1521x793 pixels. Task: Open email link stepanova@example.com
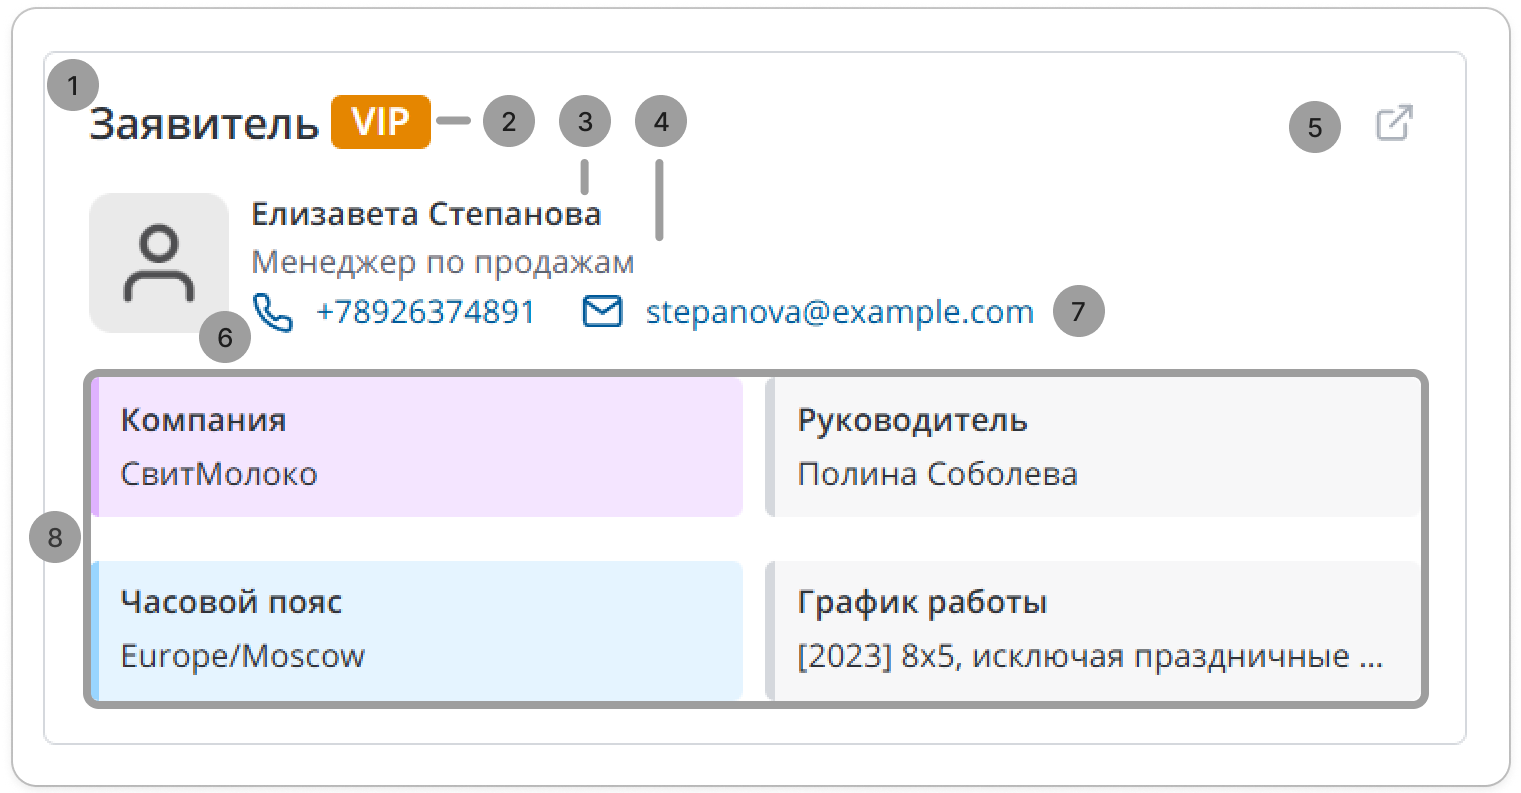tap(839, 312)
